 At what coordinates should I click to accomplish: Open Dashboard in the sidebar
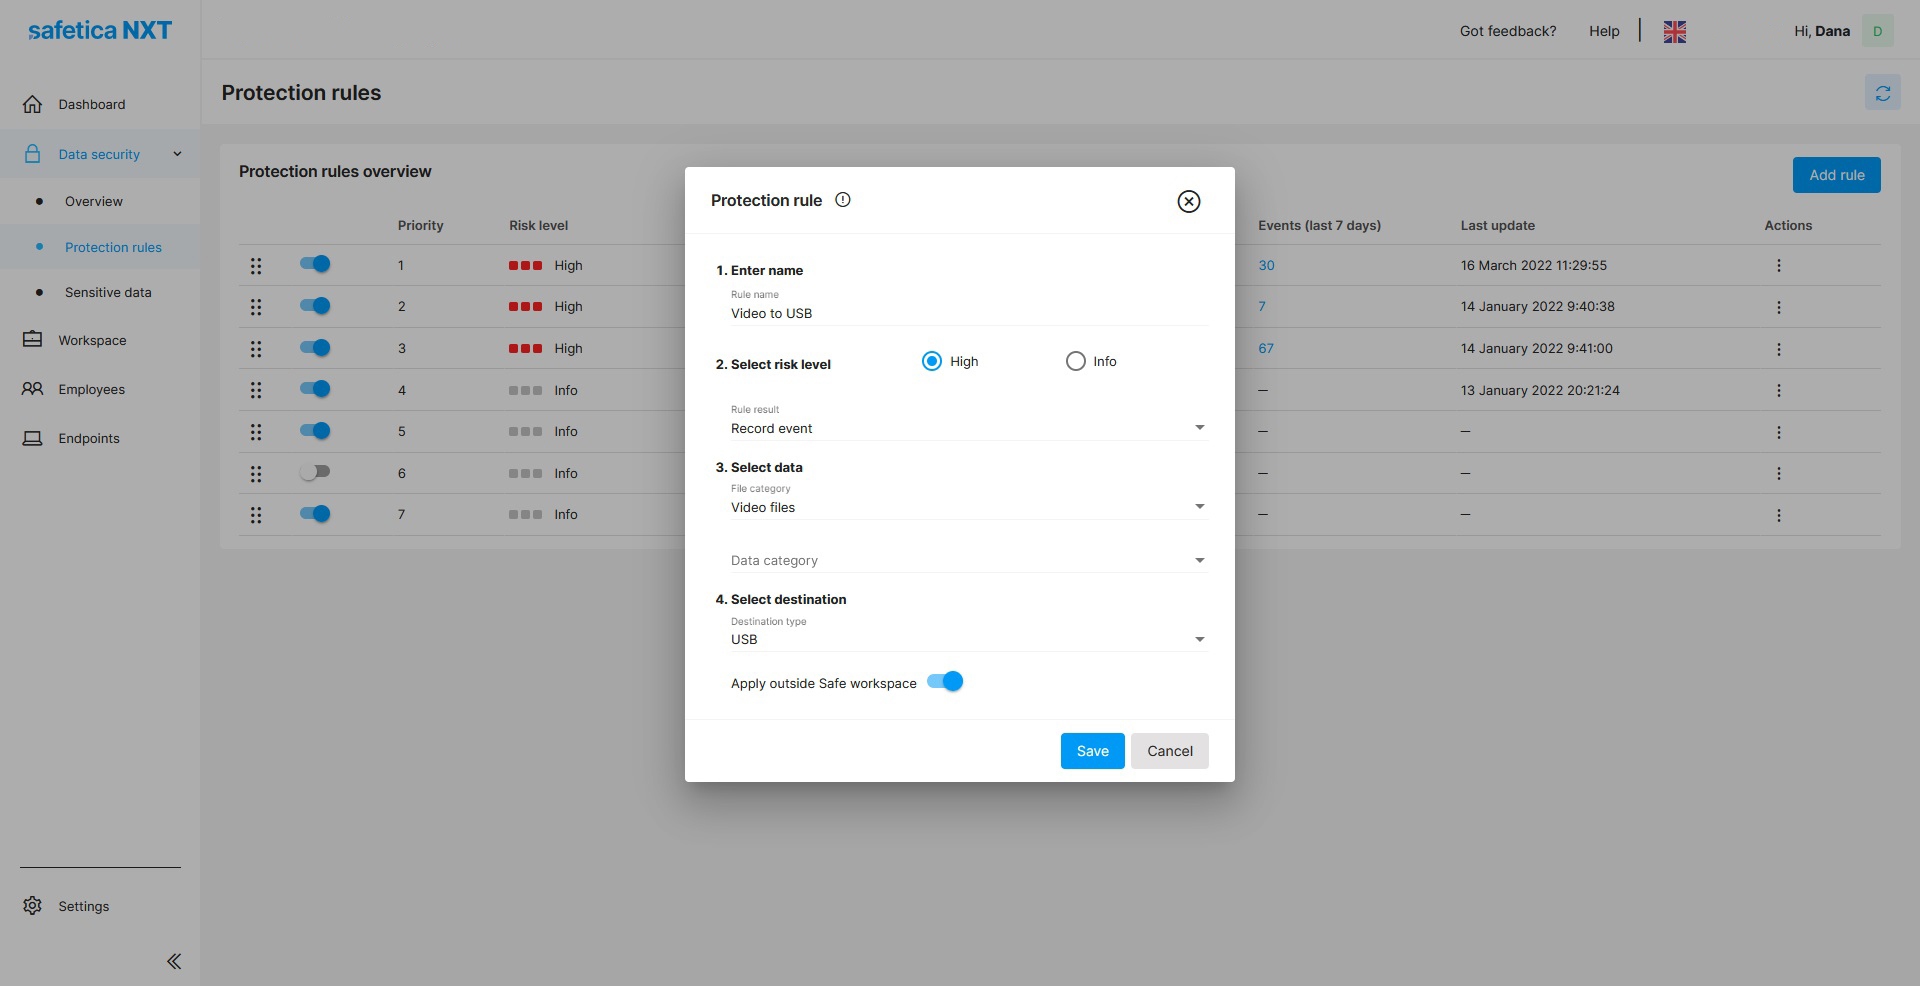[92, 104]
